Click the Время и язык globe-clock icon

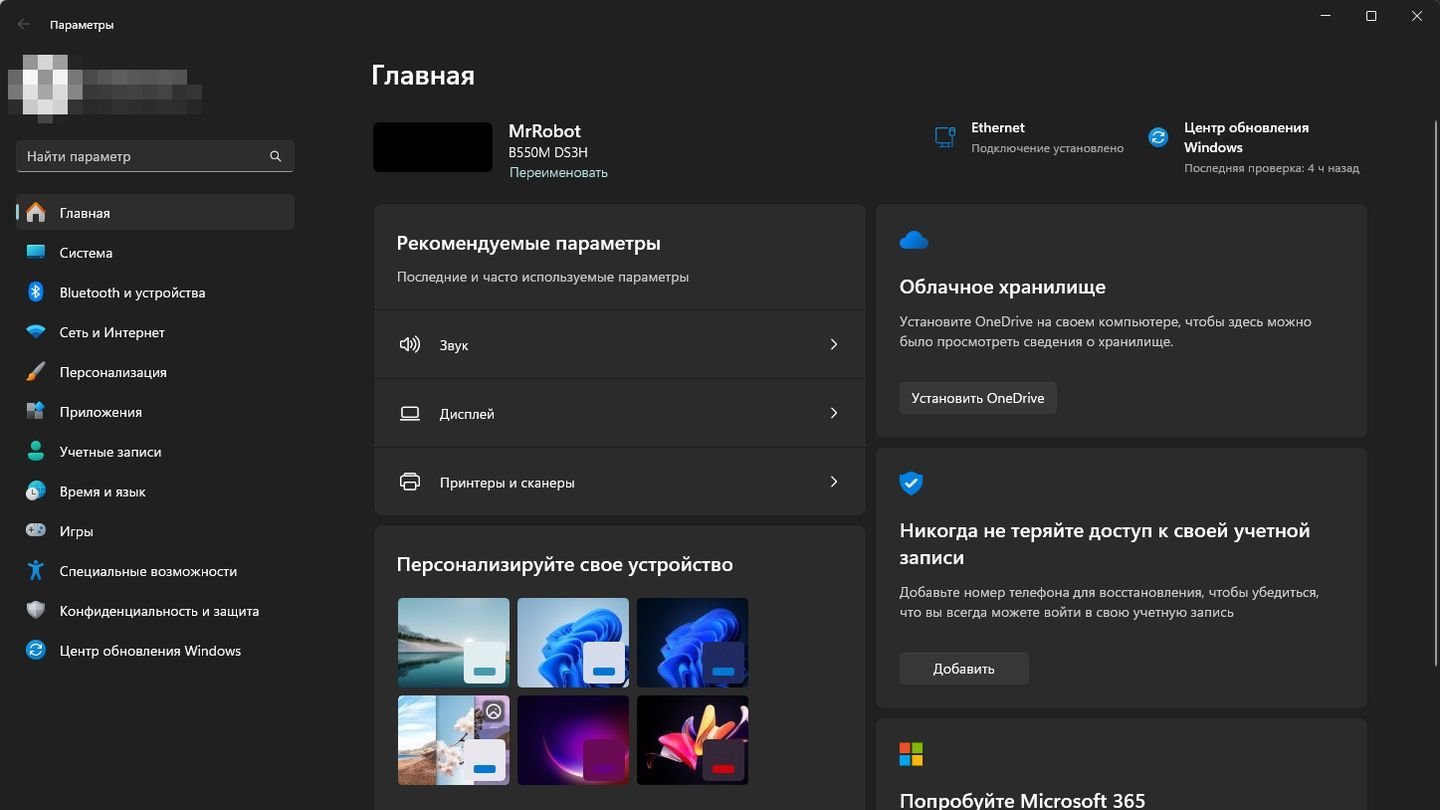(x=36, y=491)
